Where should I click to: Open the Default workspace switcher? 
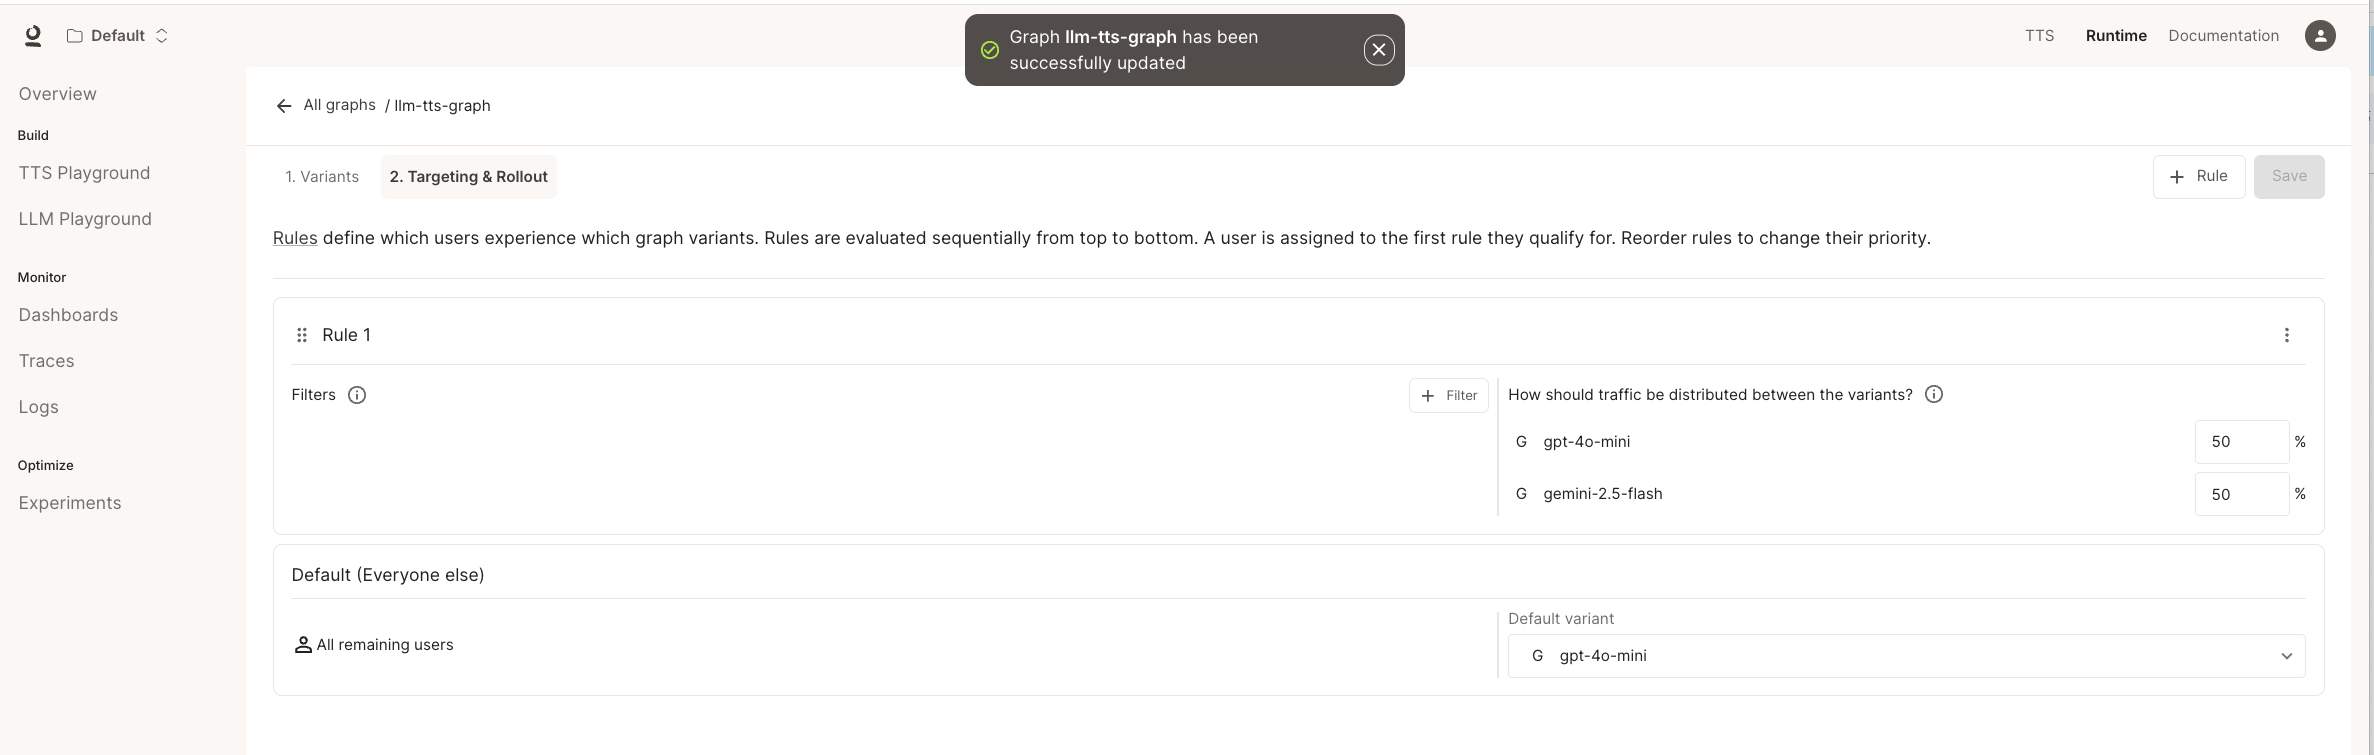point(118,36)
